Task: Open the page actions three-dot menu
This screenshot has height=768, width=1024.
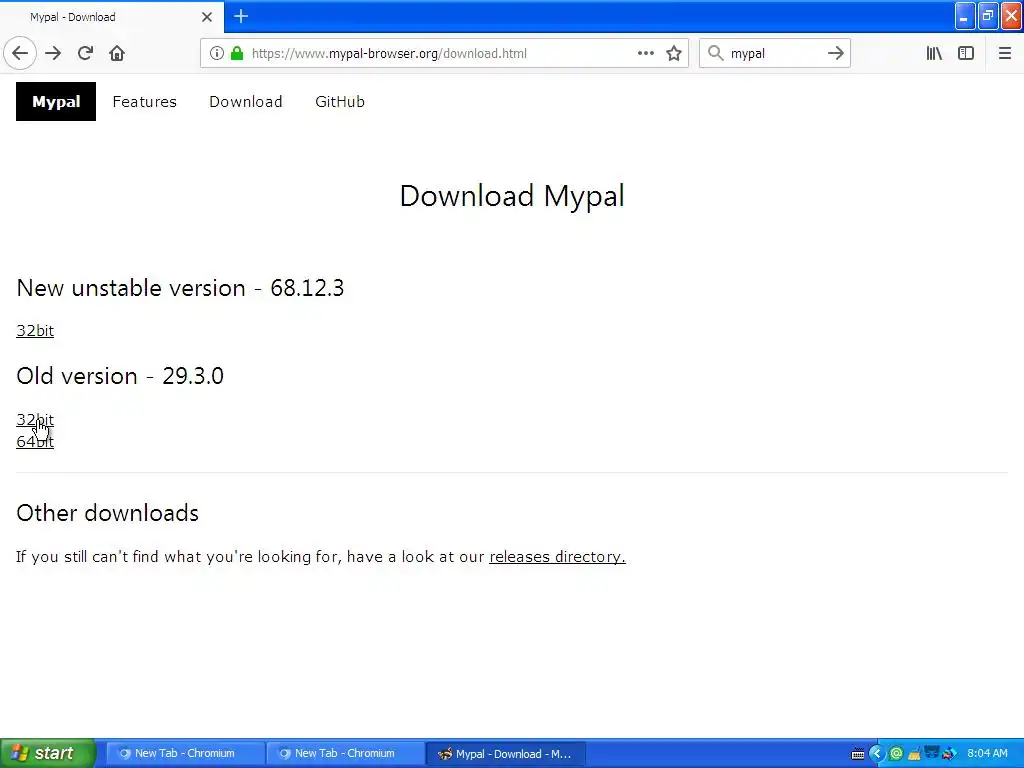Action: click(x=645, y=54)
